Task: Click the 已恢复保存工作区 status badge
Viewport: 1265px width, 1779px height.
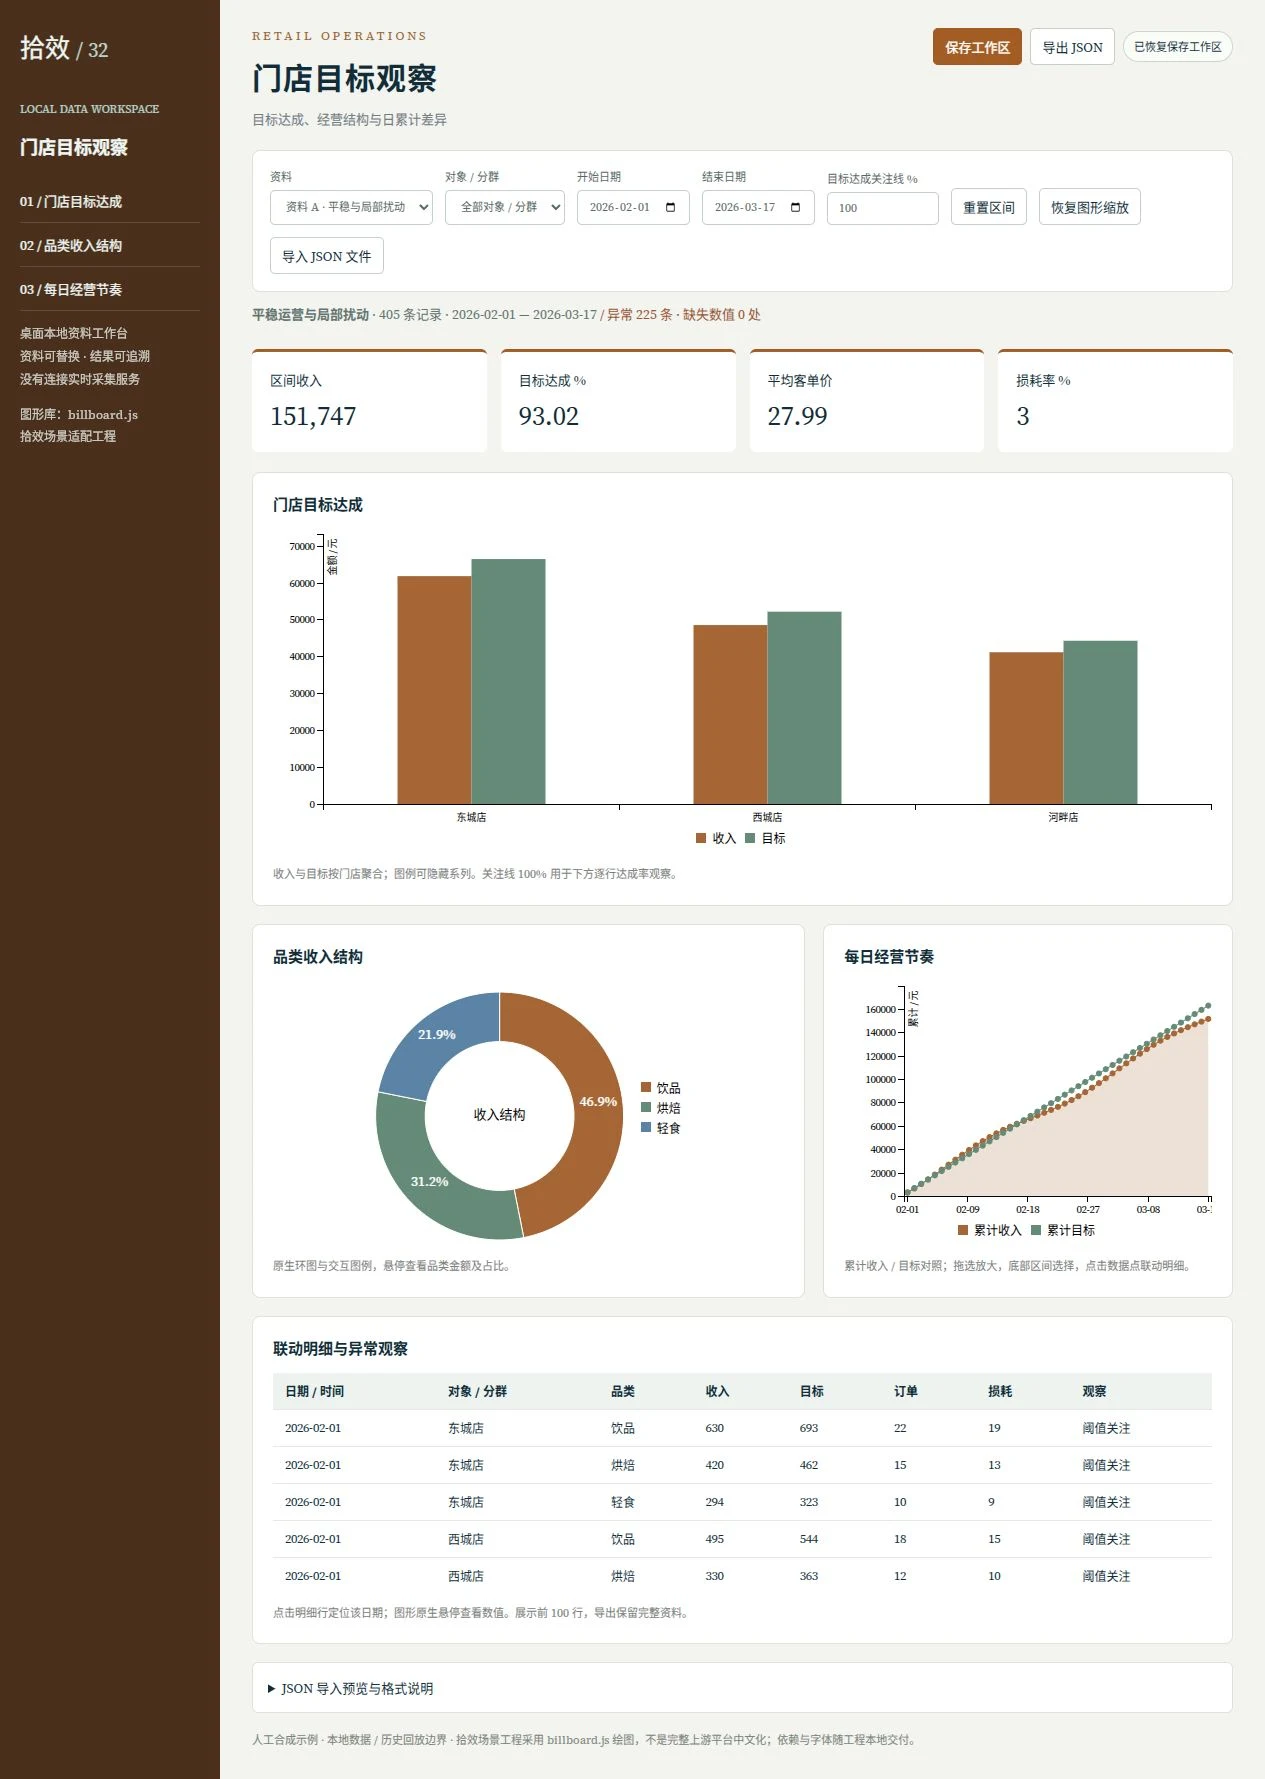Action: (x=1178, y=47)
